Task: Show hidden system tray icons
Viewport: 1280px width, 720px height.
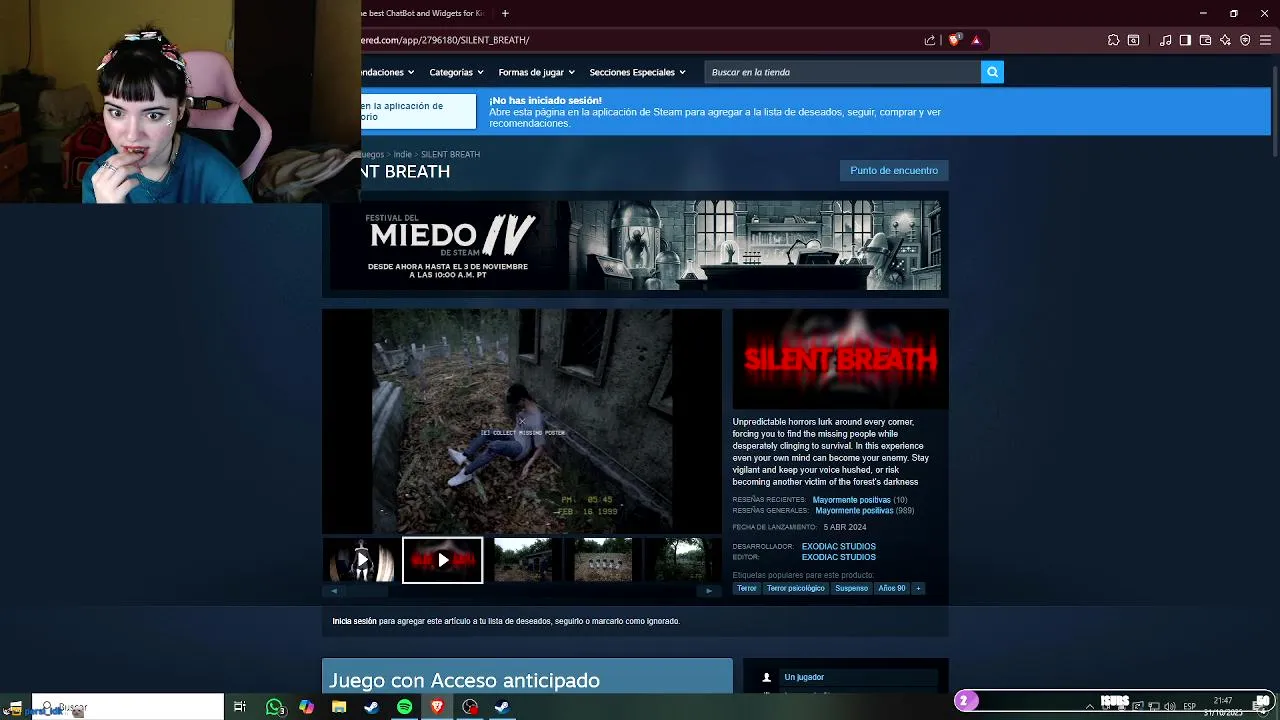Action: pyautogui.click(x=1090, y=707)
